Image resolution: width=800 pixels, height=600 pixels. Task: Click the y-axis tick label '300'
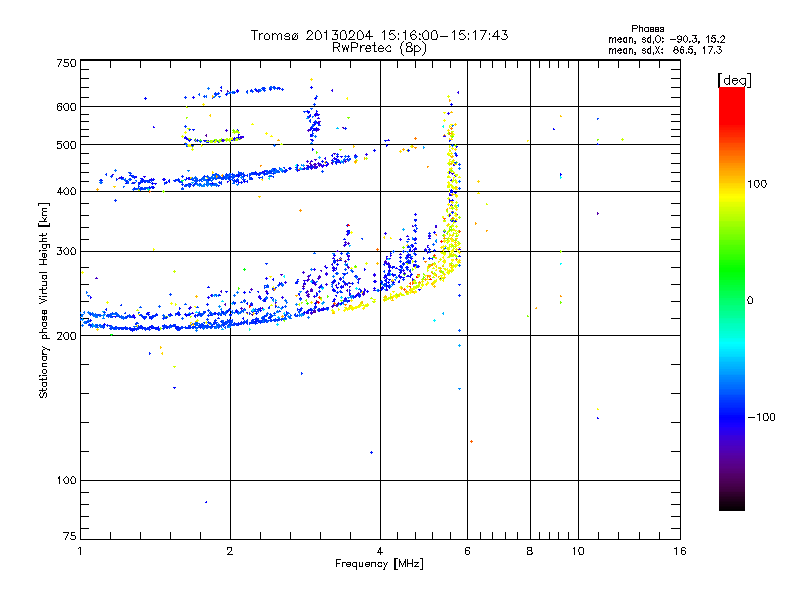66,252
